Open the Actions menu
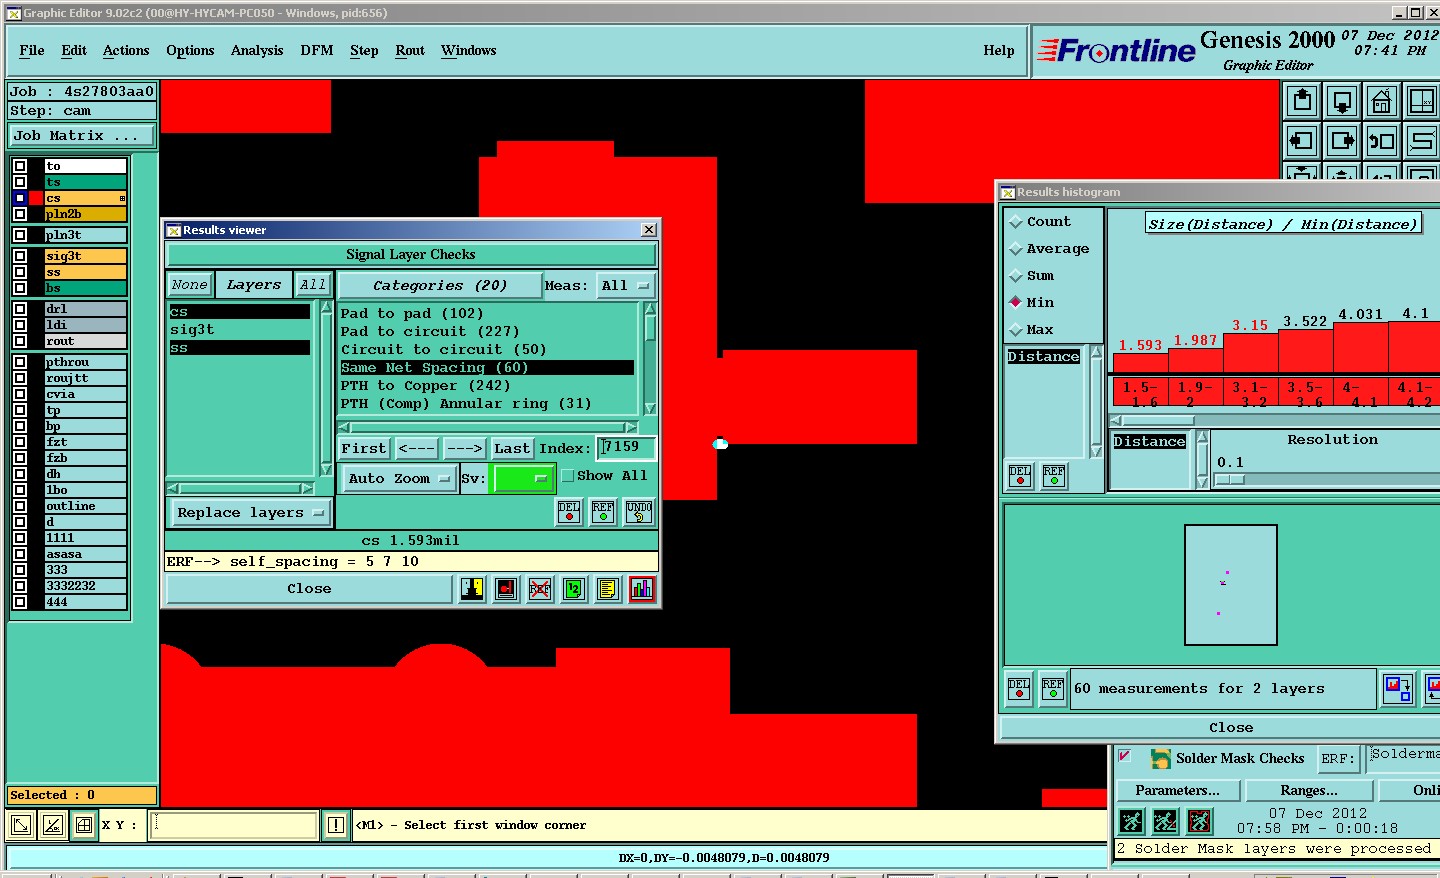 pyautogui.click(x=126, y=51)
